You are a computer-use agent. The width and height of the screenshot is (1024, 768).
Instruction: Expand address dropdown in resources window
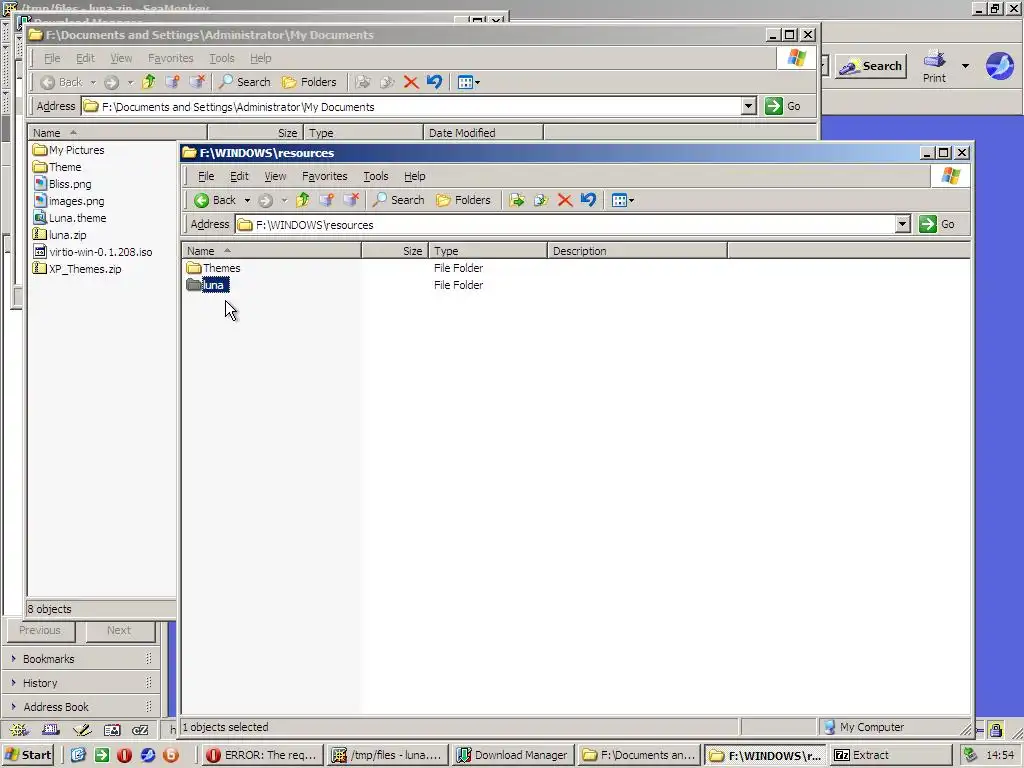(903, 225)
